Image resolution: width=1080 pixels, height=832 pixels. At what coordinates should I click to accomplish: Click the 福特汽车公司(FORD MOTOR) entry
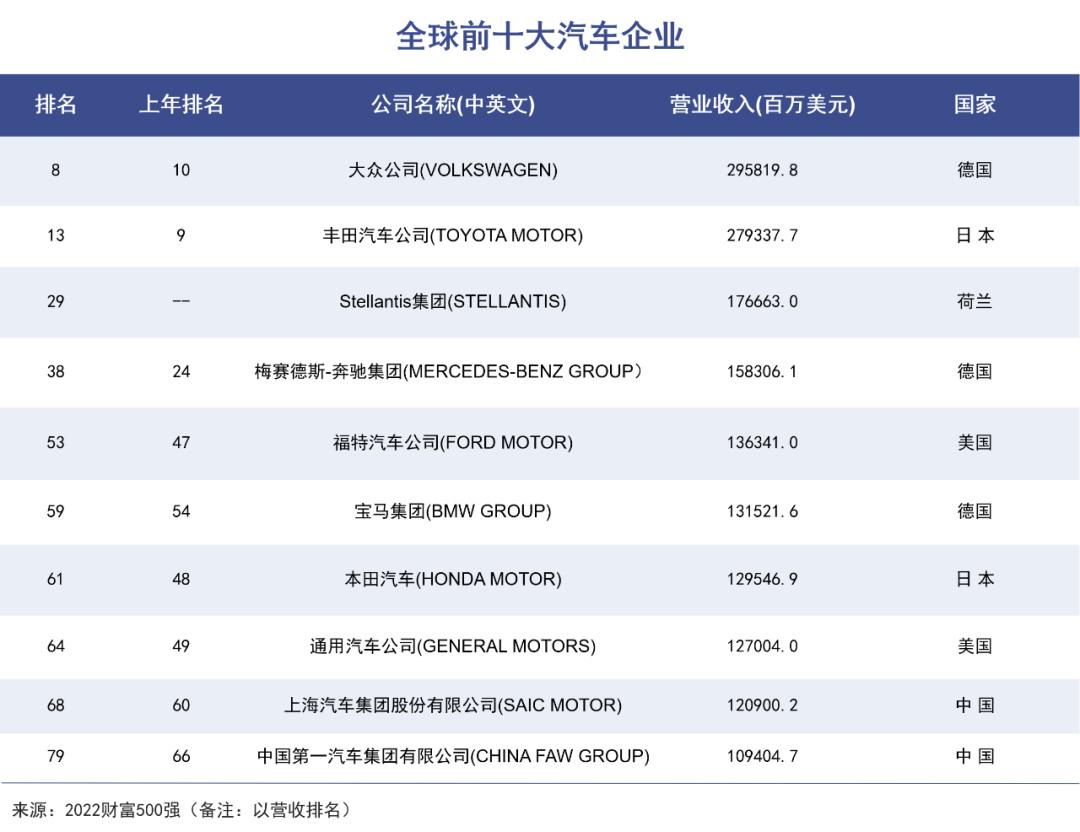point(453,442)
